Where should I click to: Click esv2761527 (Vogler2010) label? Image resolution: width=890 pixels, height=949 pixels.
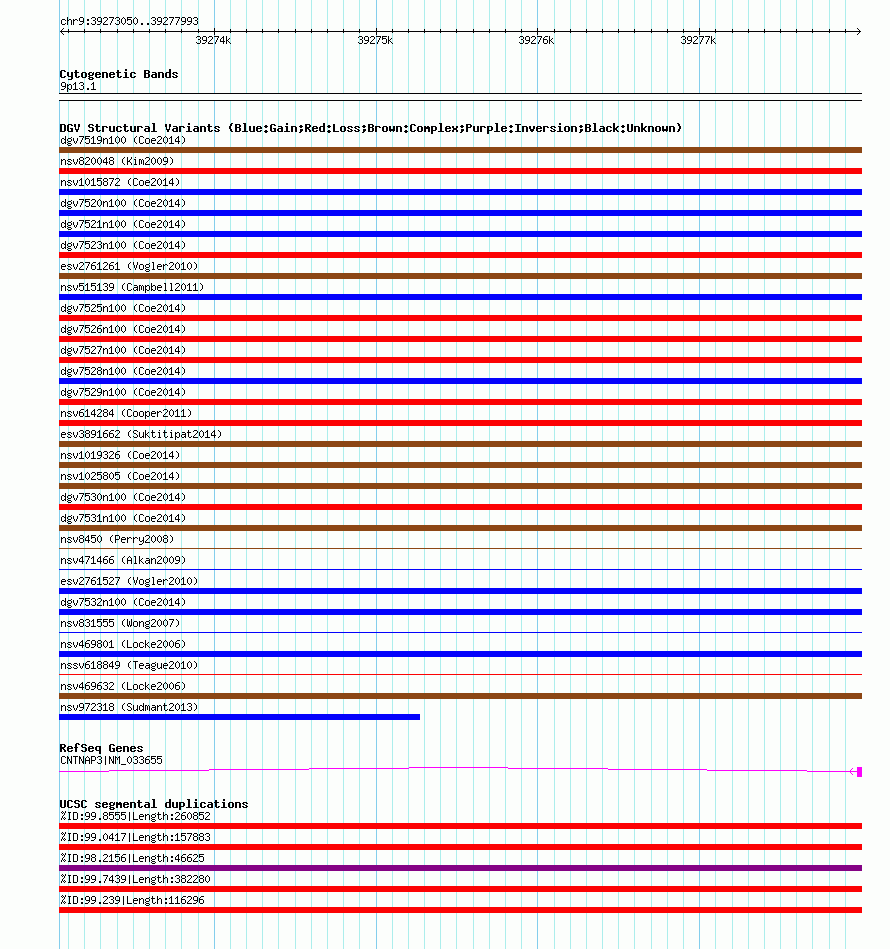click(129, 581)
